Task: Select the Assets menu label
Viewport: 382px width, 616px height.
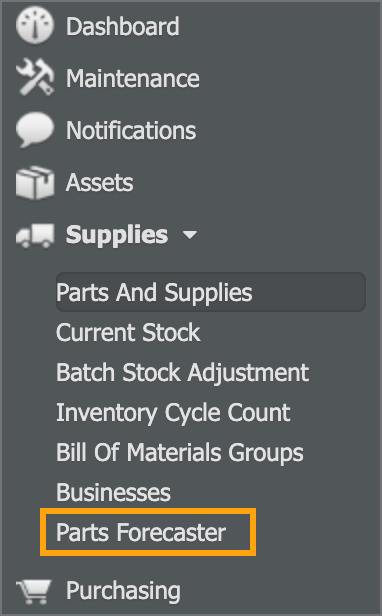Action: (x=99, y=182)
